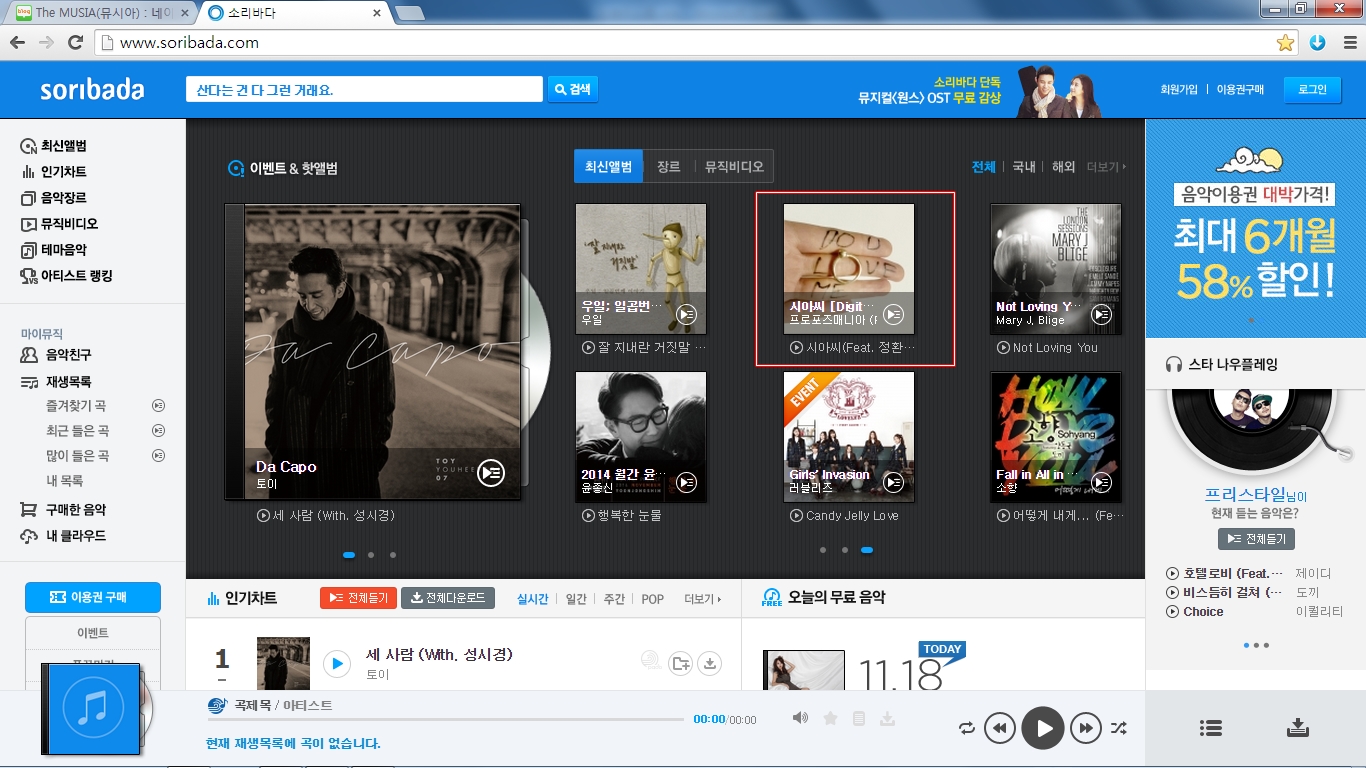The width and height of the screenshot is (1366, 768).
Task: Mute the player volume speaker icon
Action: click(800, 718)
